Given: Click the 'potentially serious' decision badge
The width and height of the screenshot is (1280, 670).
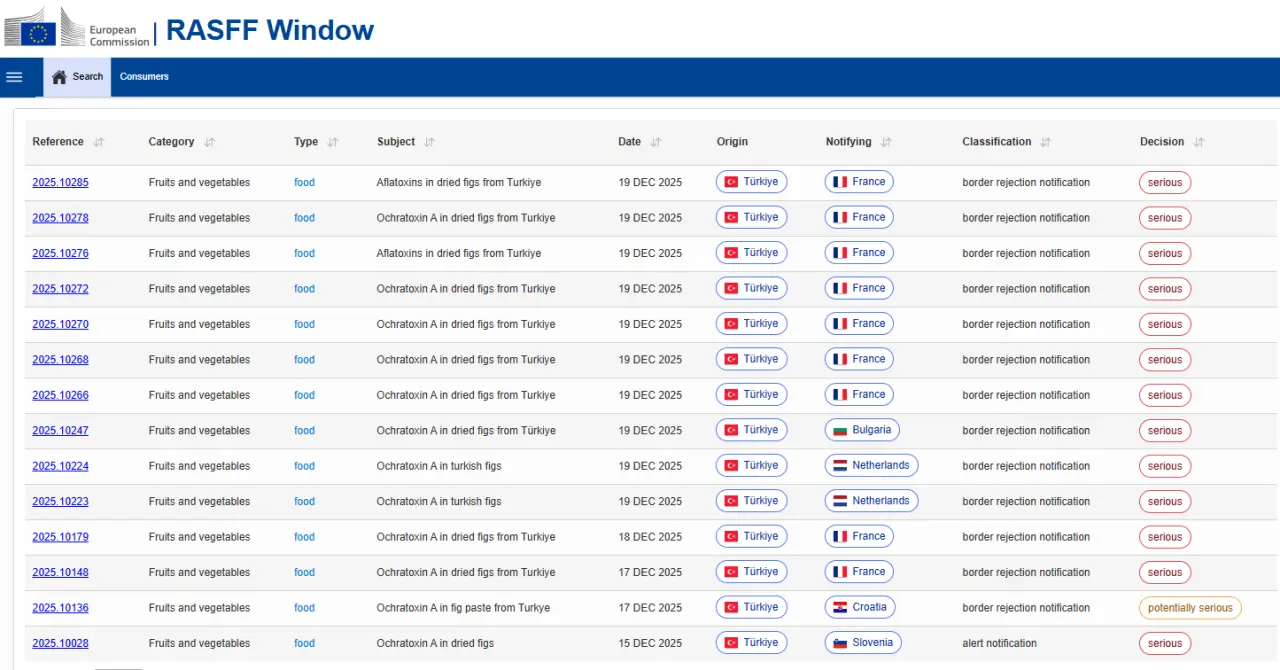Looking at the screenshot, I should (x=1190, y=608).
